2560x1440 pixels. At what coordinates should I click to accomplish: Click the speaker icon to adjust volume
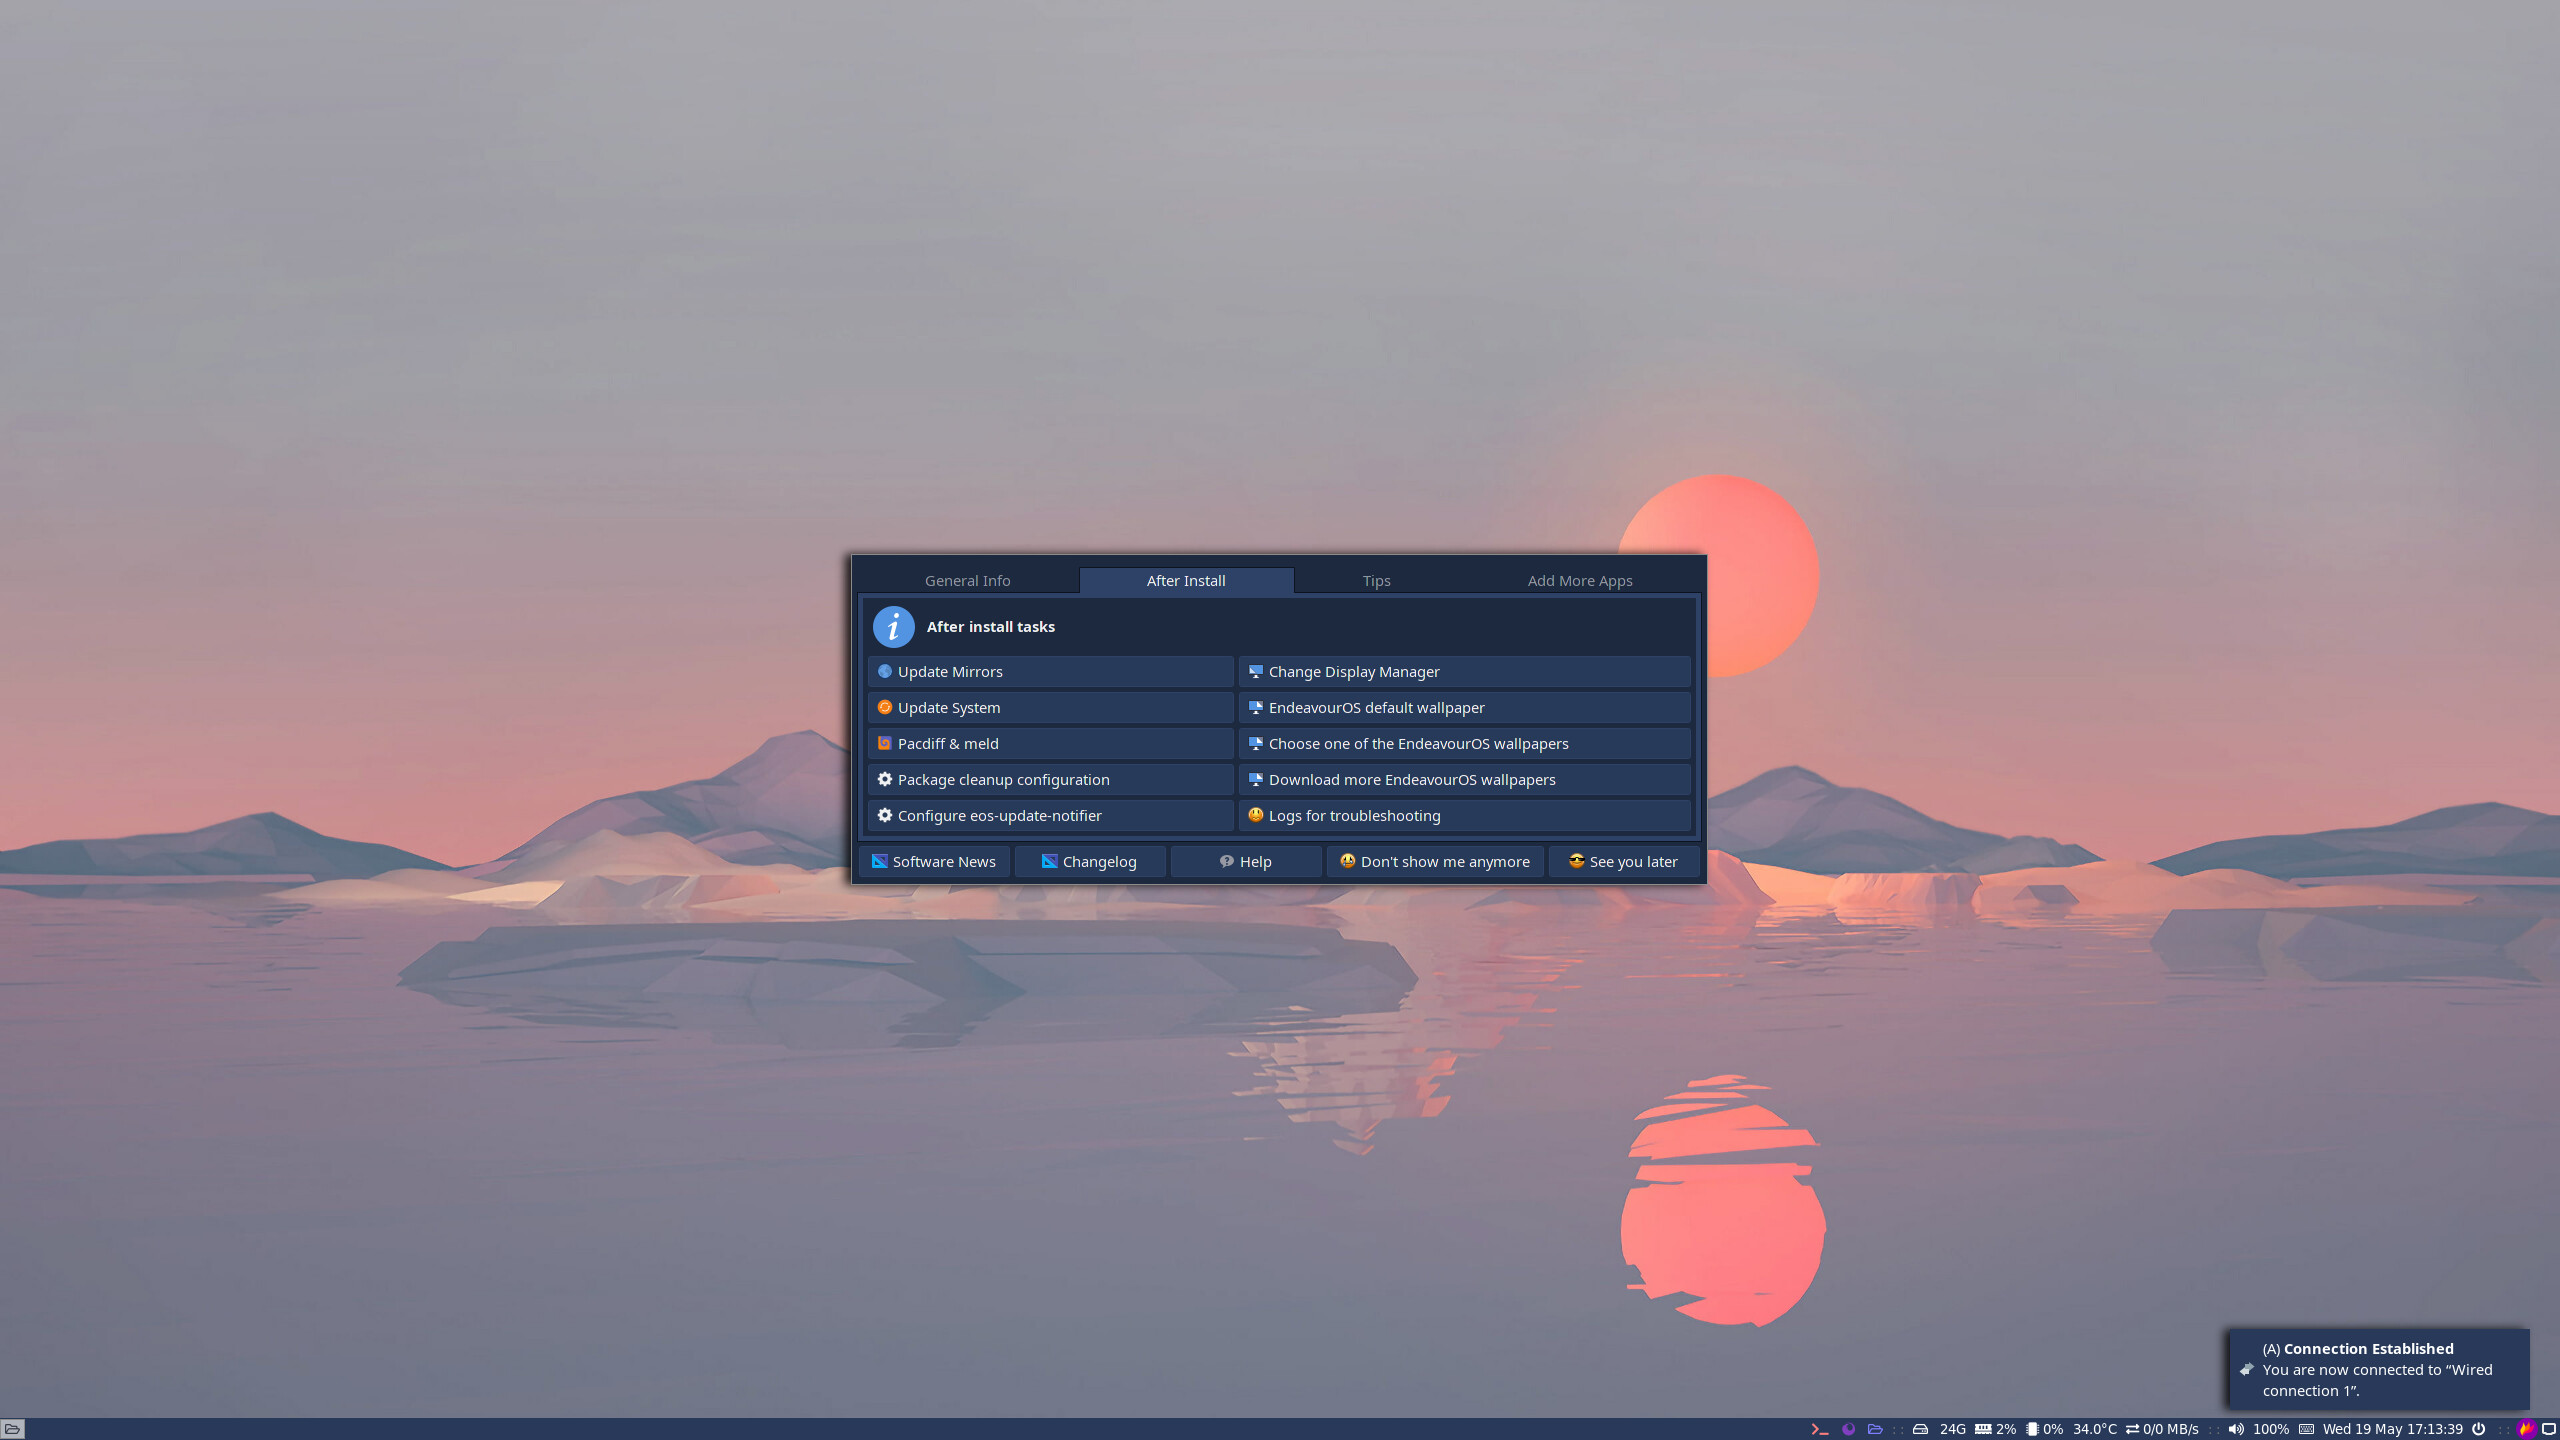coord(2234,1428)
